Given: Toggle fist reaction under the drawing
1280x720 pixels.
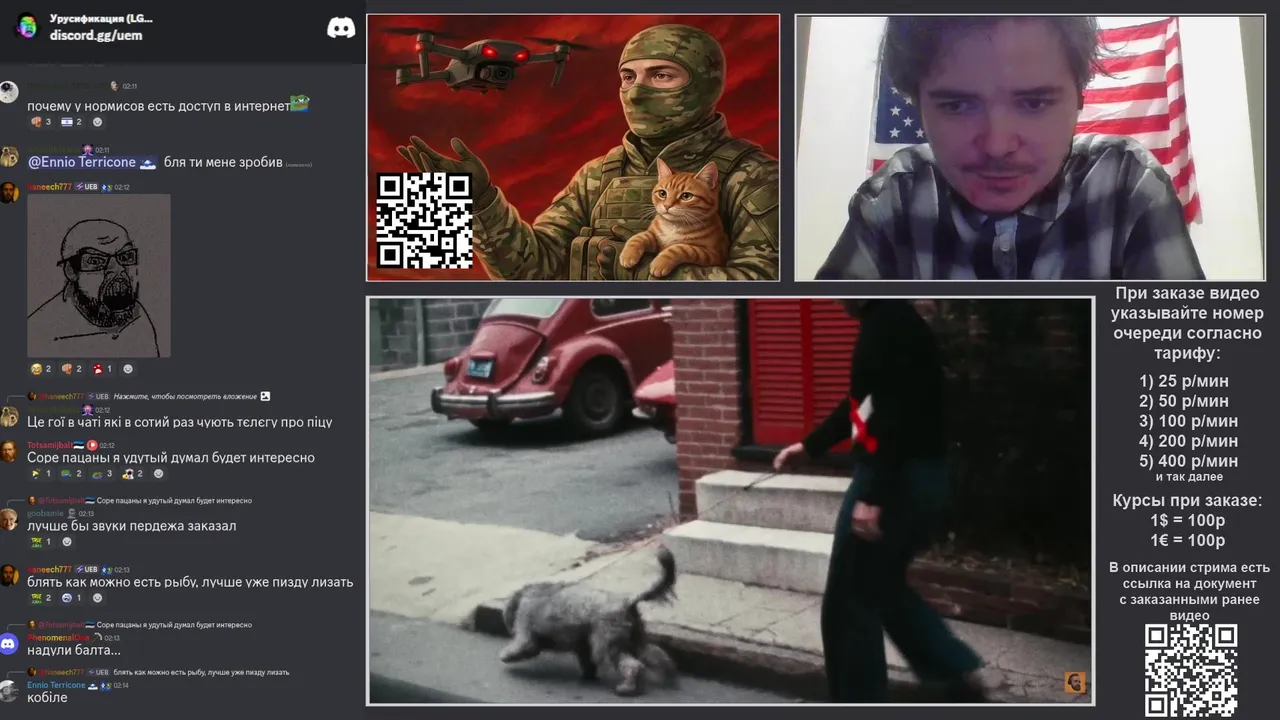Looking at the screenshot, I should 72,369.
